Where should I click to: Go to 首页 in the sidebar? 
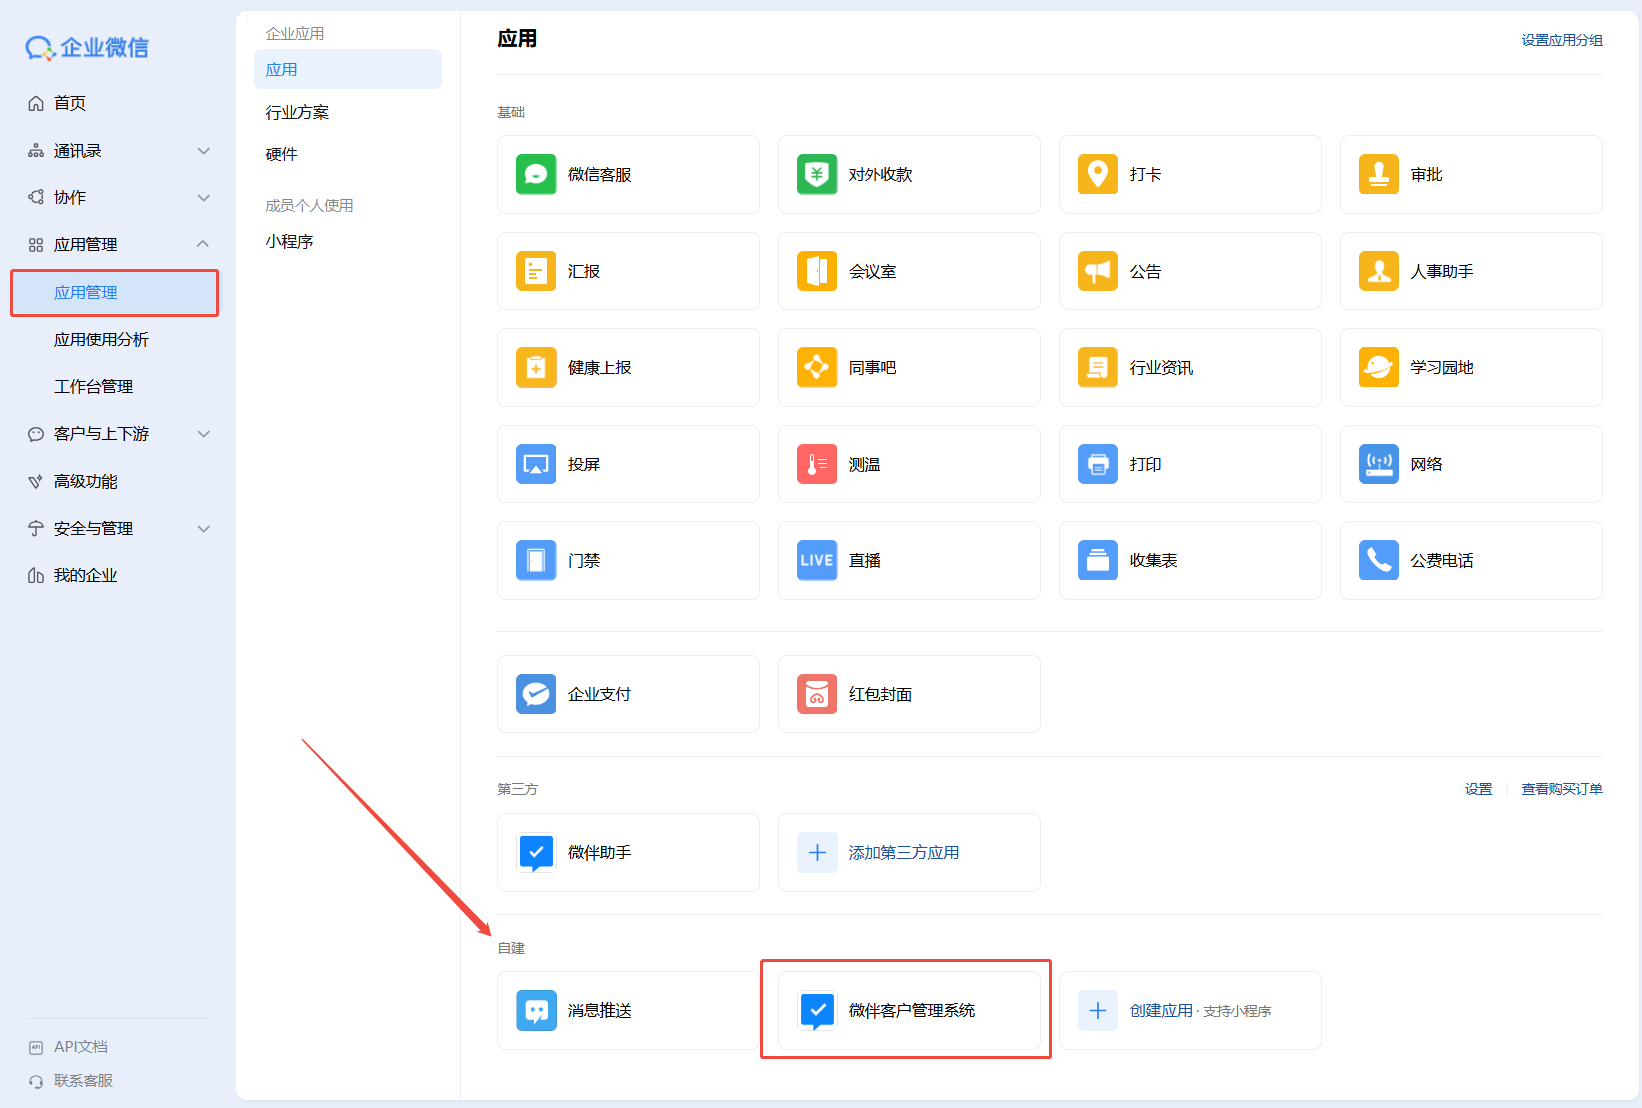click(69, 103)
